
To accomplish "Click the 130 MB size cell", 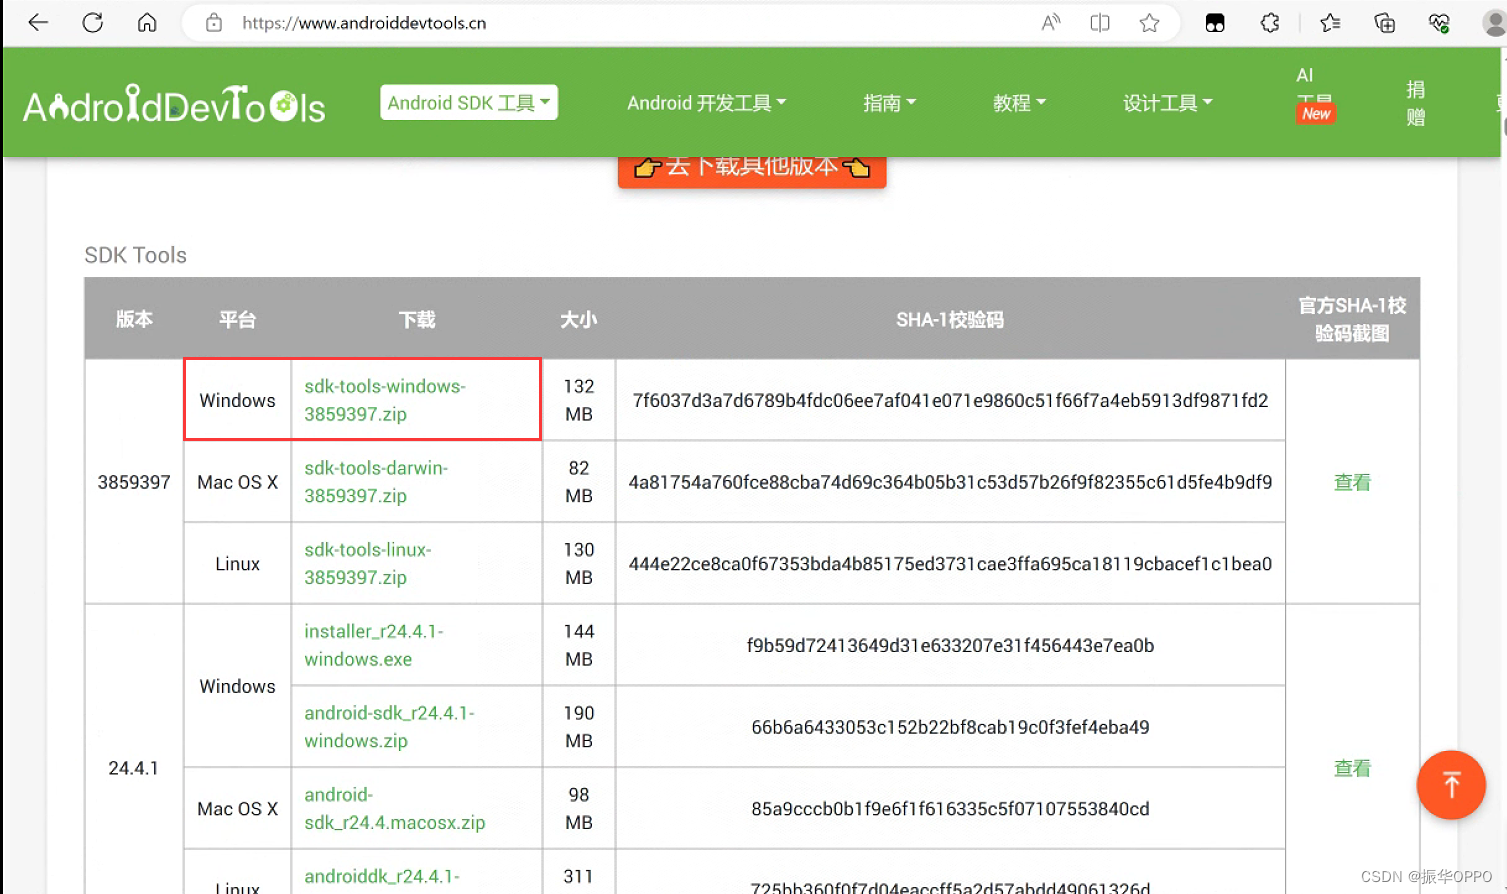I will point(579,564).
